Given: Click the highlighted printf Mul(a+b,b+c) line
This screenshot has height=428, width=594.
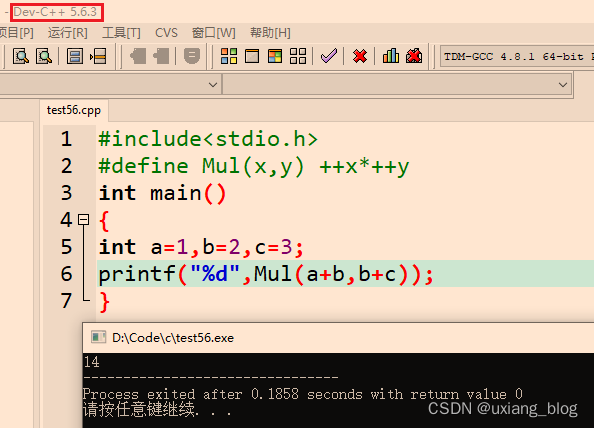Looking at the screenshot, I should pos(266,274).
